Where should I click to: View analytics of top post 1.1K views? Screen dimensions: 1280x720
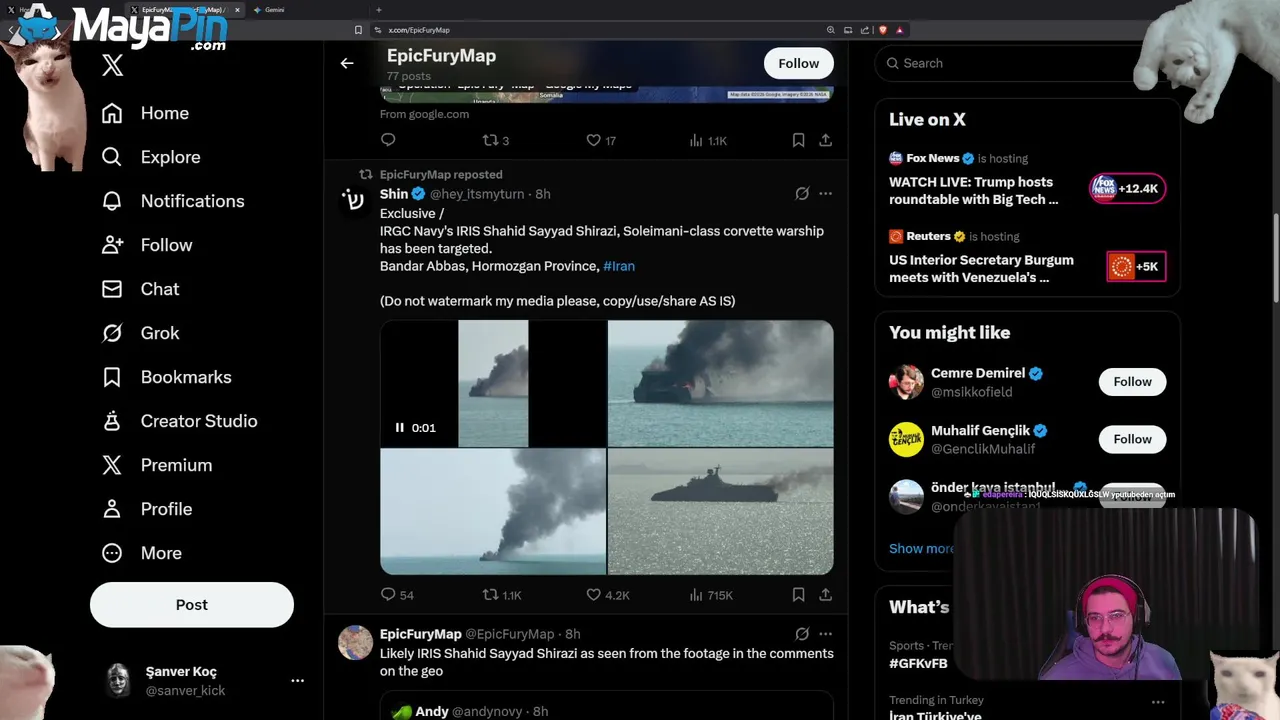[708, 141]
